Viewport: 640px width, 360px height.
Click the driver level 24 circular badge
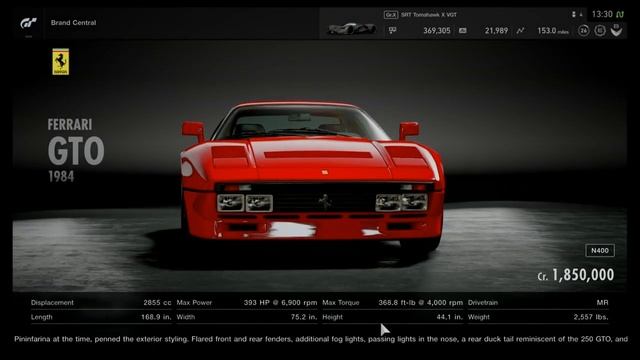[x=584, y=31]
